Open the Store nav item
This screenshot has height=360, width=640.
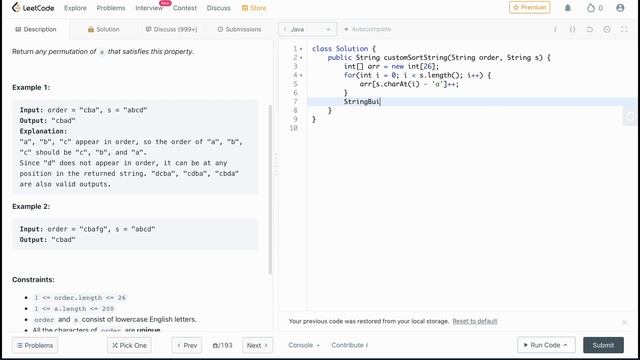point(254,8)
